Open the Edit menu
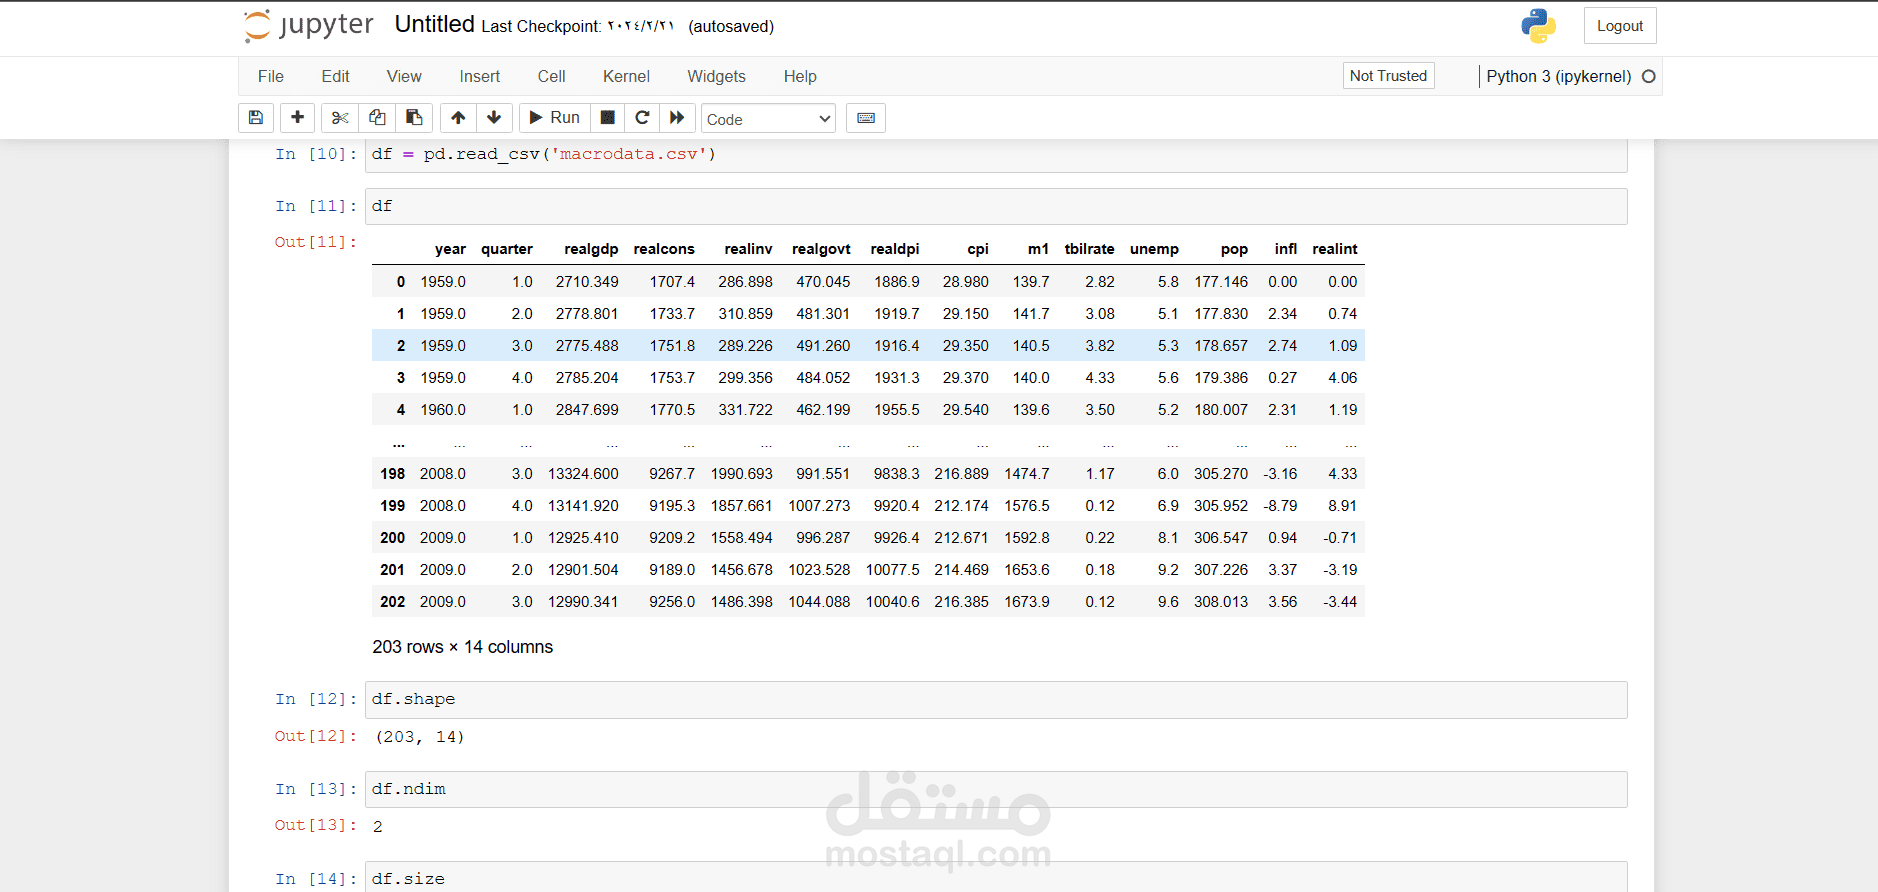Screen dimensions: 1878x892 tap(335, 76)
